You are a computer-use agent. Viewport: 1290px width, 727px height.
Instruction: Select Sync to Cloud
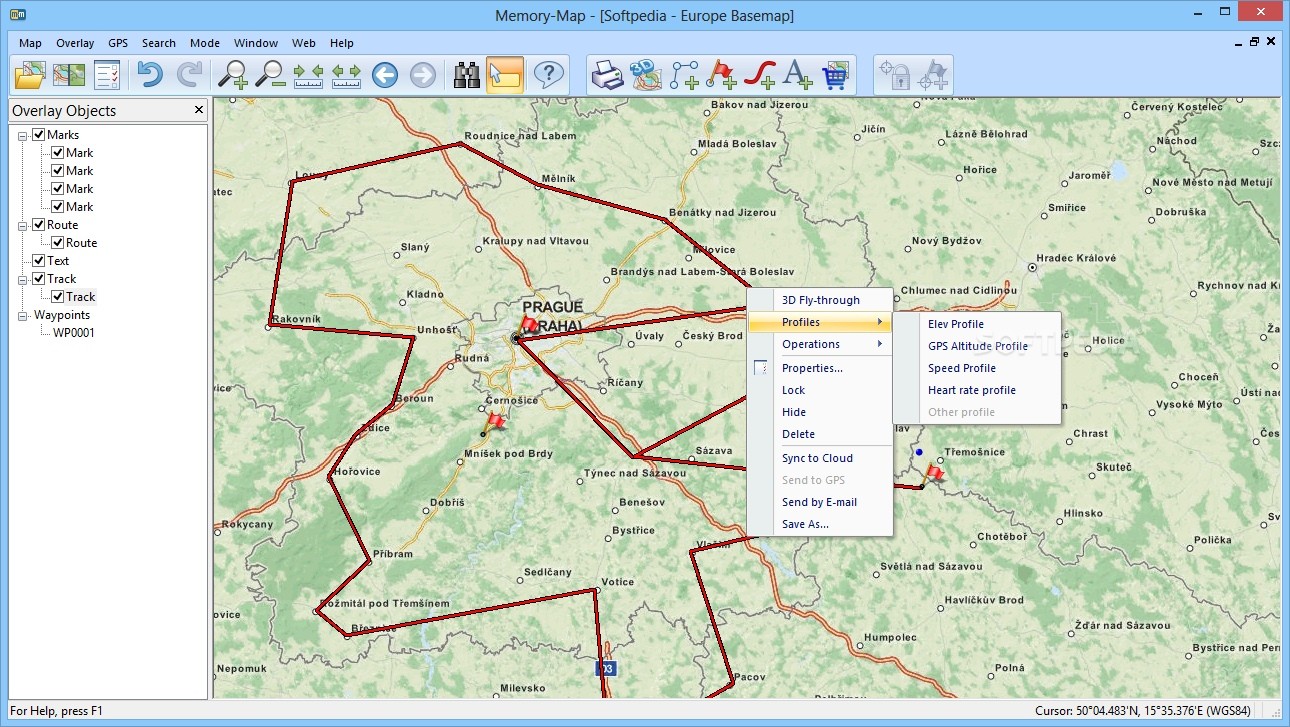pyautogui.click(x=820, y=458)
